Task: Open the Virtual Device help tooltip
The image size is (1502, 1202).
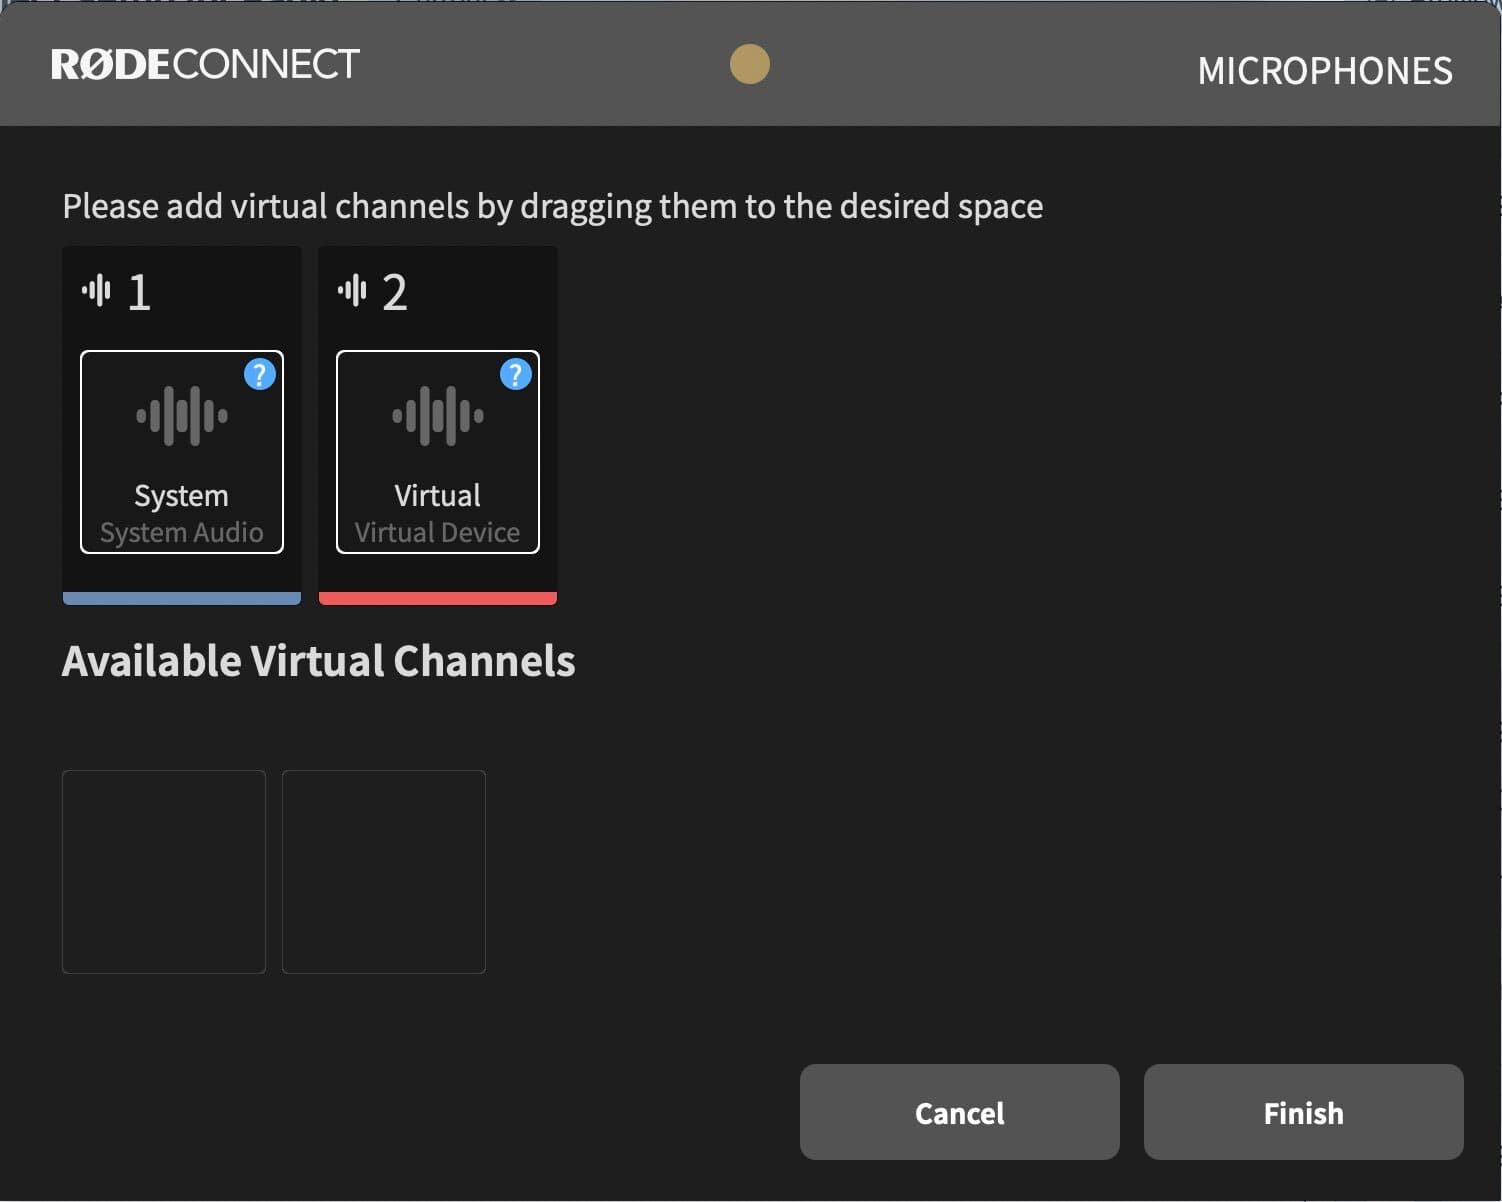Action: 515,375
